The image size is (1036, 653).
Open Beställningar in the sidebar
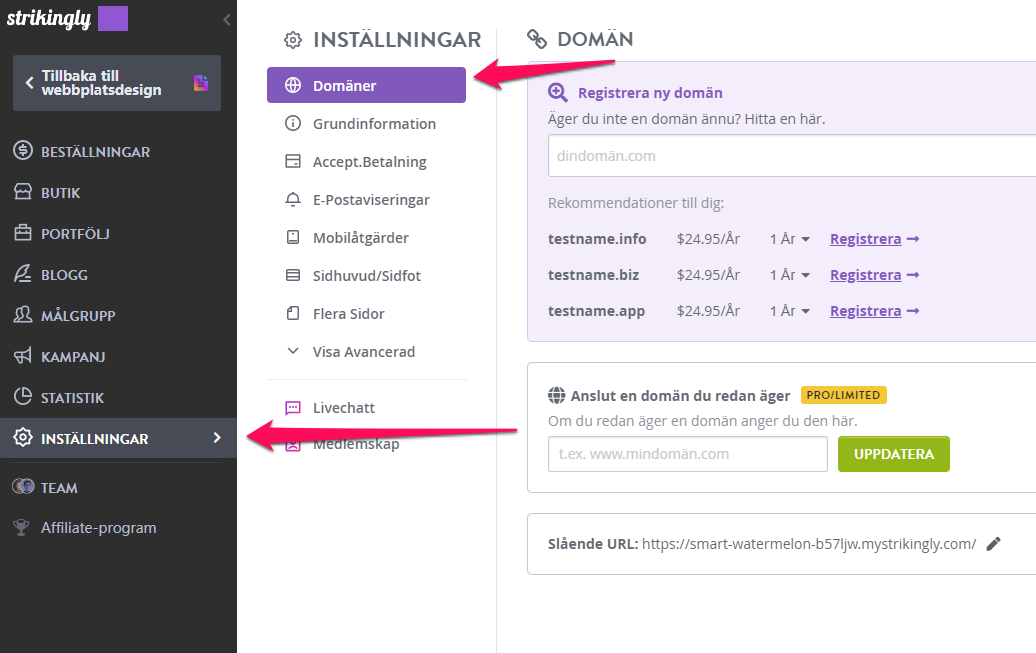tap(95, 152)
